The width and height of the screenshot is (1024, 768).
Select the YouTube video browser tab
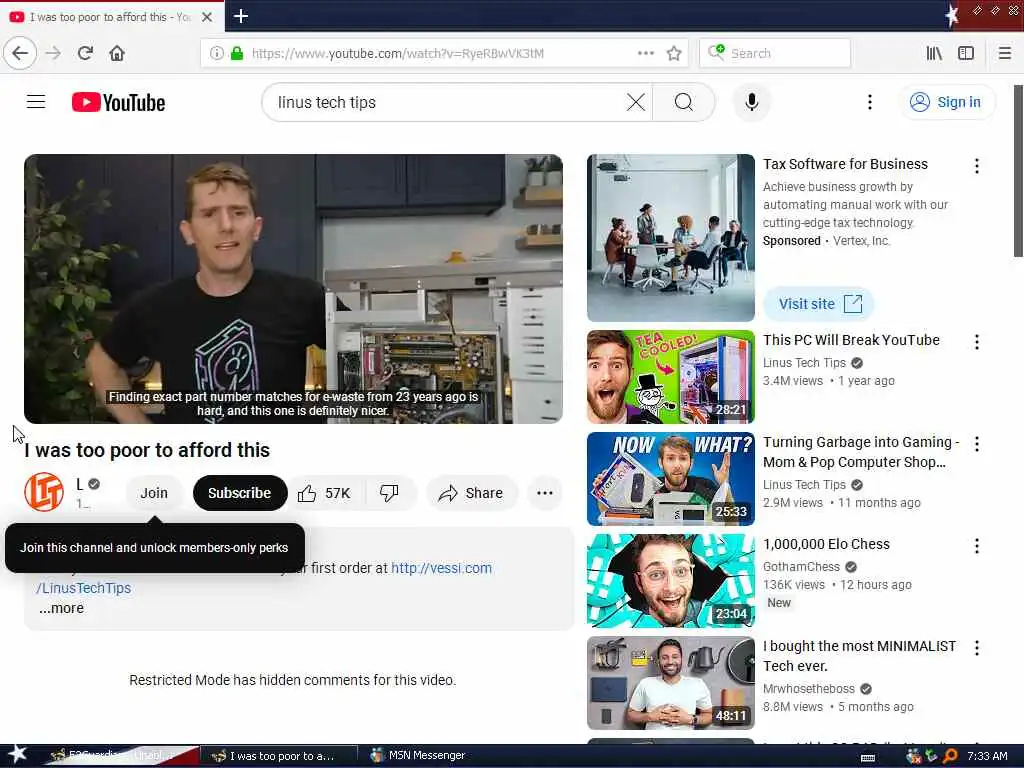[x=112, y=17]
